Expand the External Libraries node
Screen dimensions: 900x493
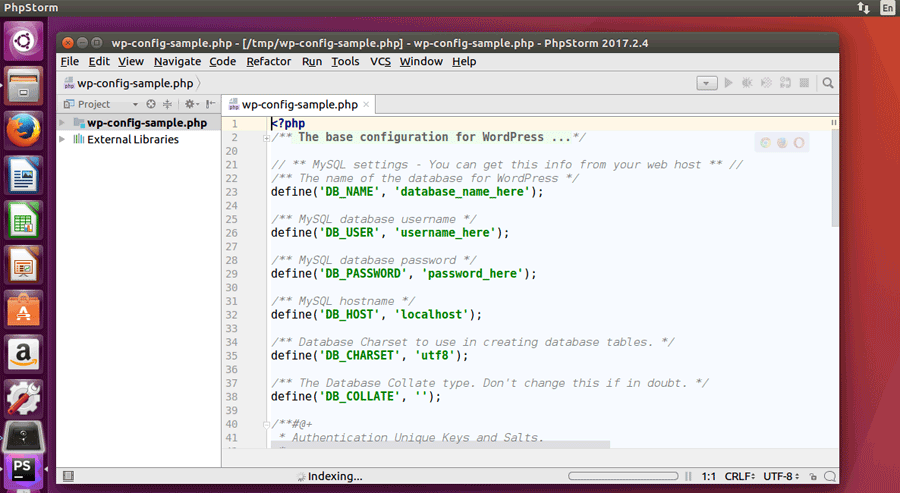tap(62, 139)
